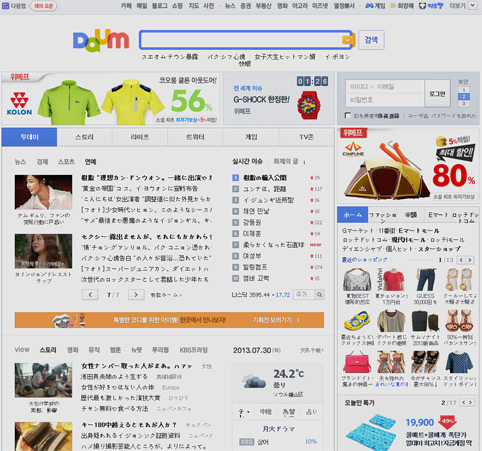Open real-time issue rank 5 강동원

[x=252, y=222]
